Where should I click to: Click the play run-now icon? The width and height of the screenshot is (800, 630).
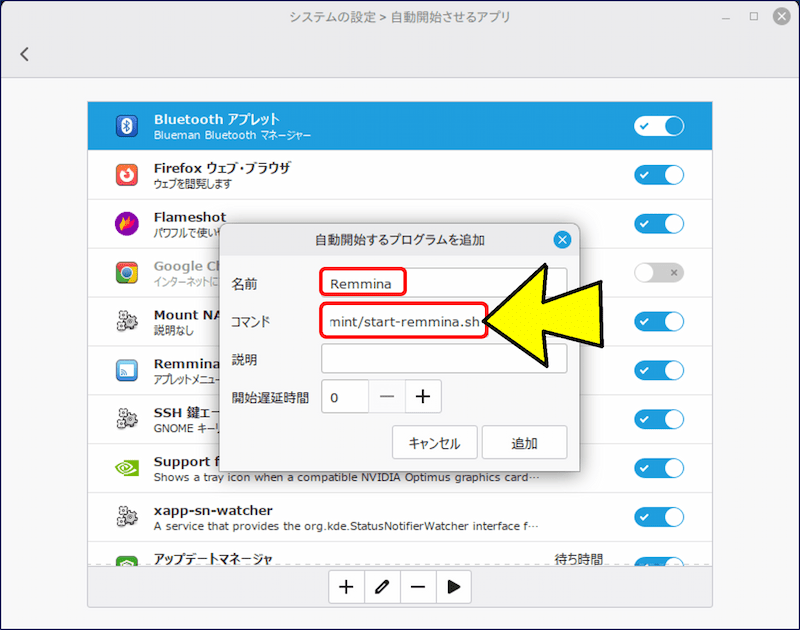point(453,587)
